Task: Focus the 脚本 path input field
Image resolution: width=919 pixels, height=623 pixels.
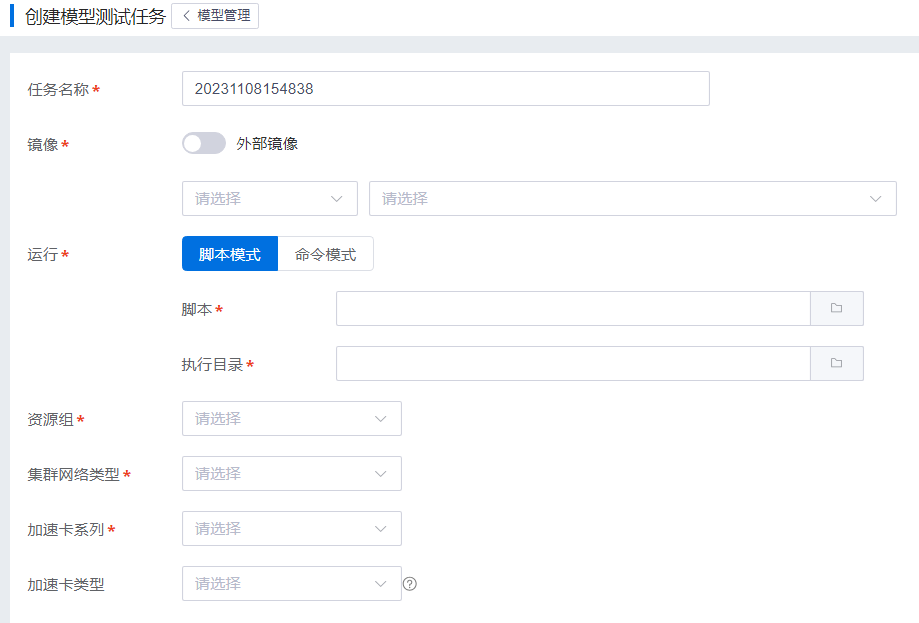Action: click(572, 309)
